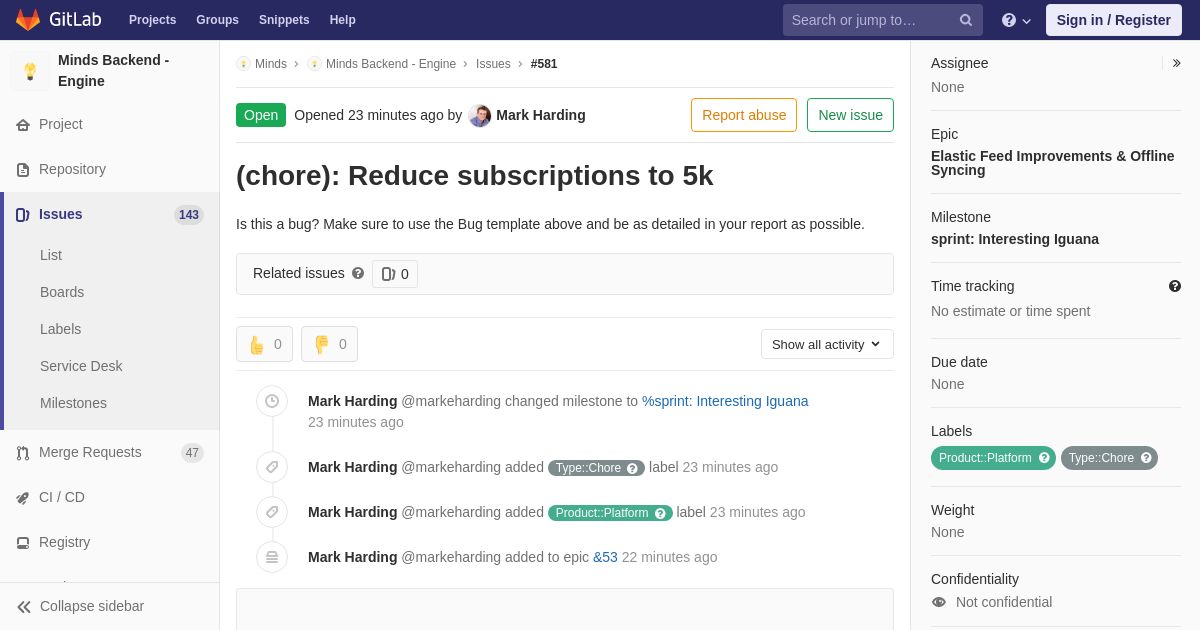Click the Project home icon

pos(23,125)
